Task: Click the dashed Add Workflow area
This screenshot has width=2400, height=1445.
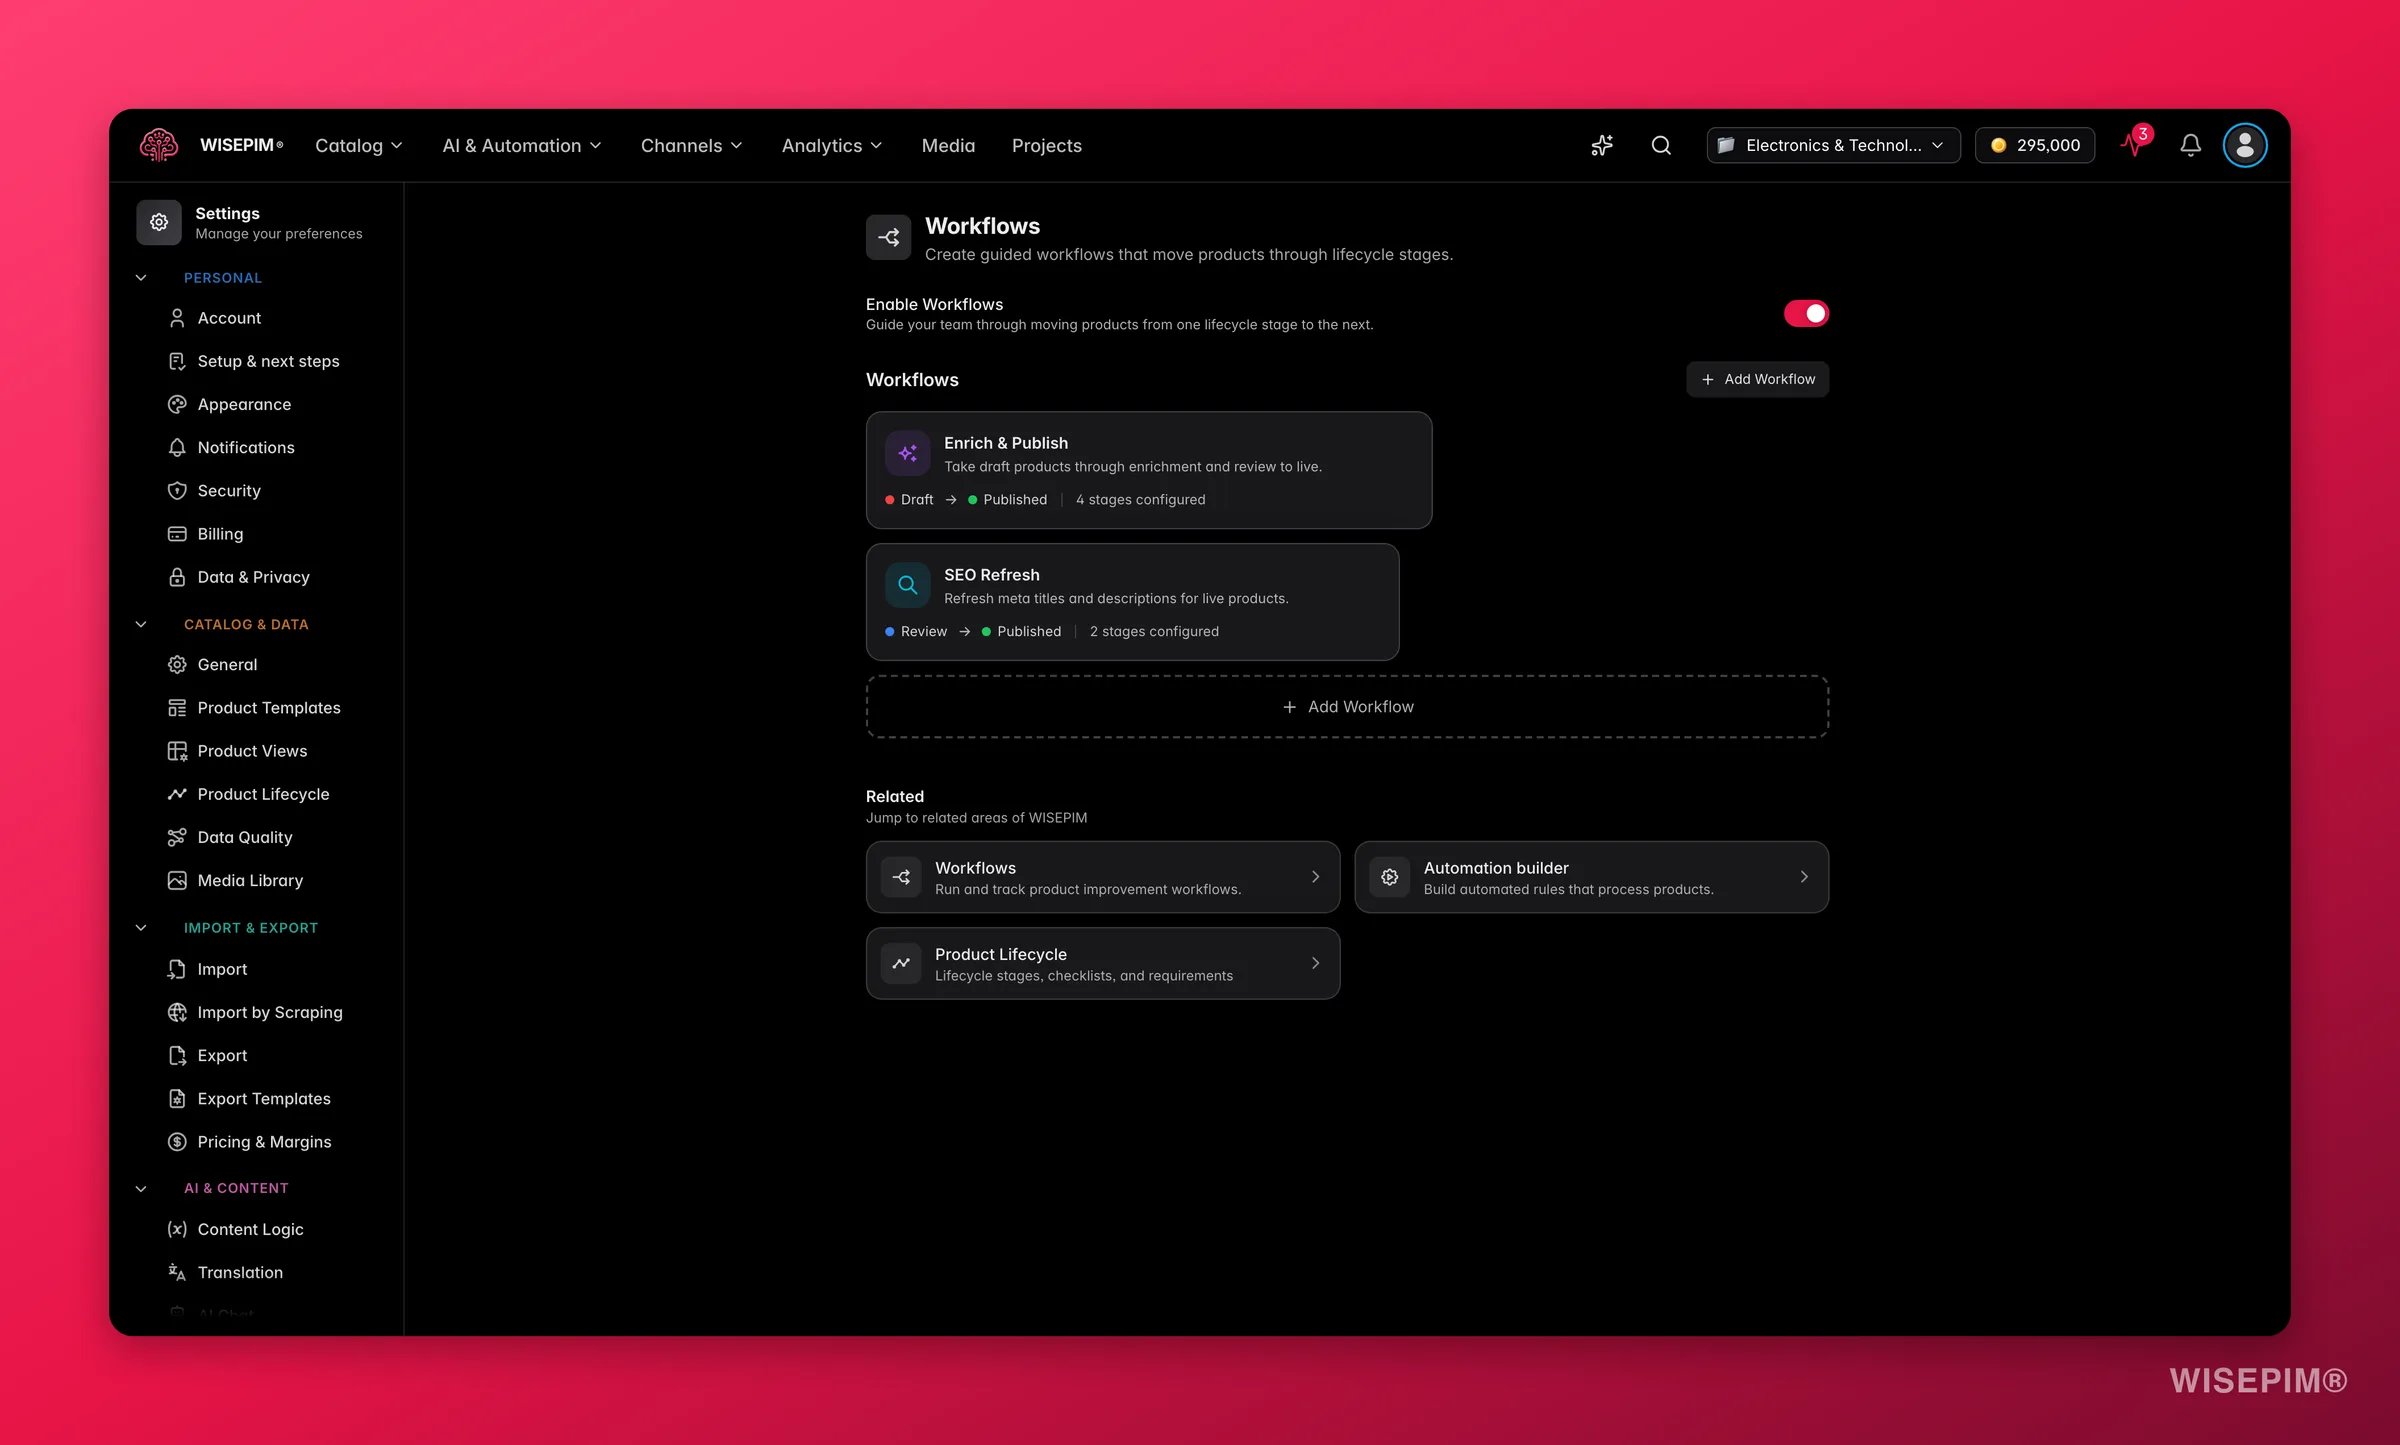Action: pyautogui.click(x=1347, y=707)
